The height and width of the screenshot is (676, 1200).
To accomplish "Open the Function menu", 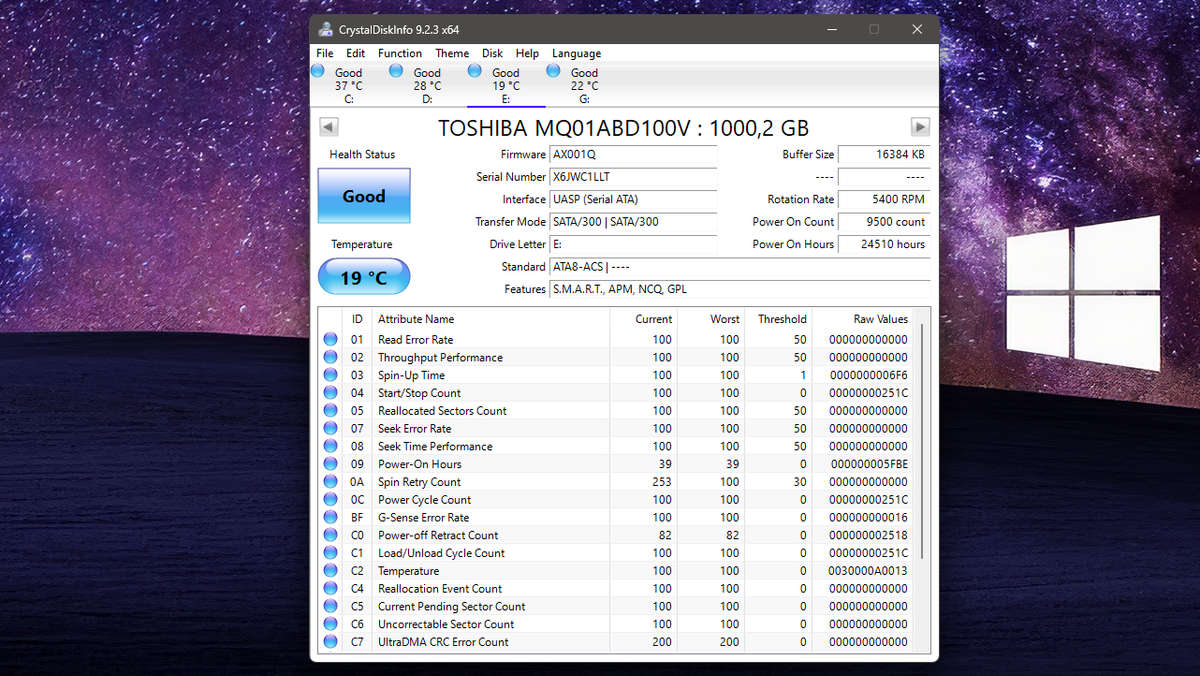I will point(400,53).
